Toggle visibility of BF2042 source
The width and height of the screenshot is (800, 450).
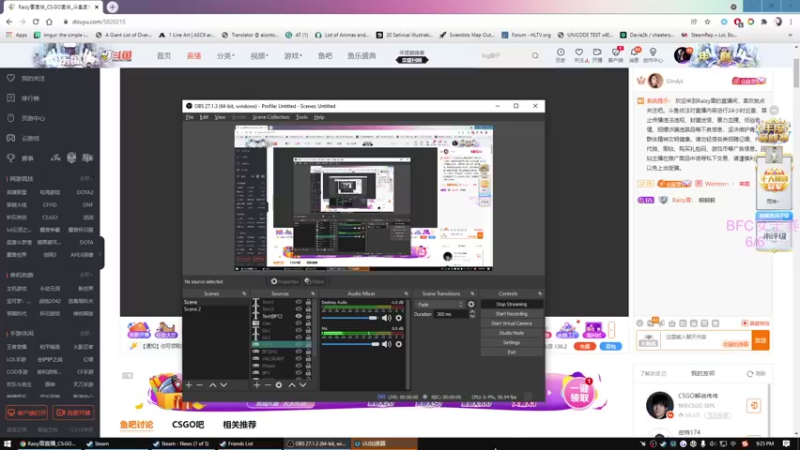(298, 352)
